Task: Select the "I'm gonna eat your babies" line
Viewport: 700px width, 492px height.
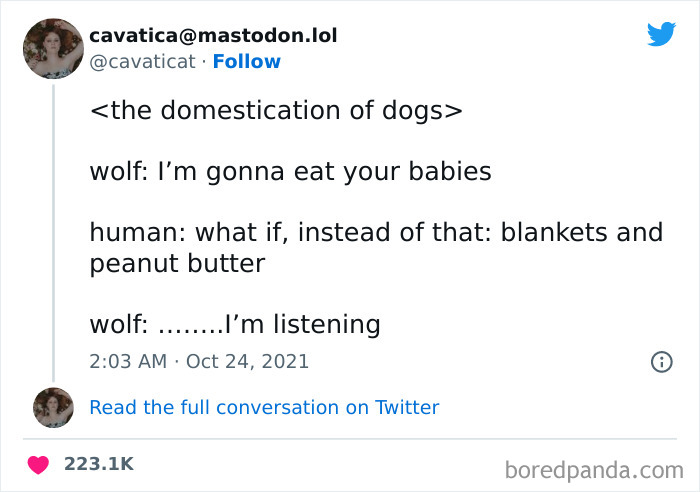Action: pos(290,171)
